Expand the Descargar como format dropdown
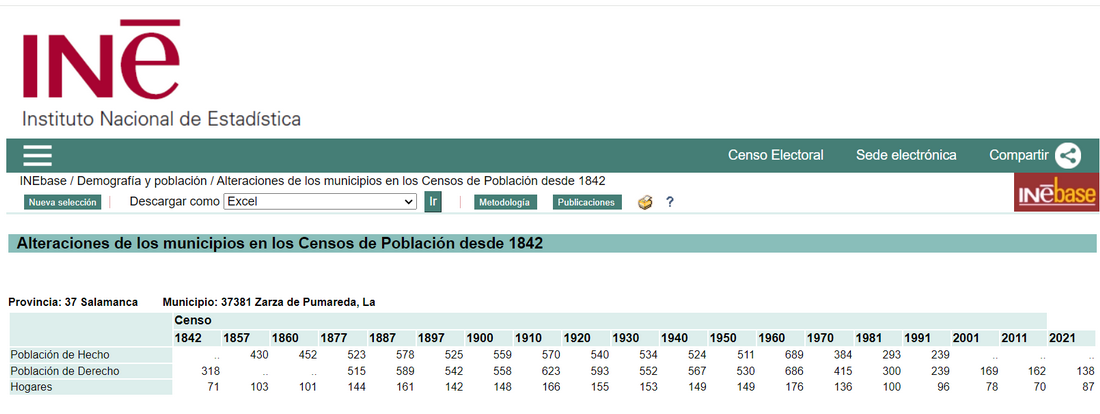The image size is (1100, 414). (319, 202)
